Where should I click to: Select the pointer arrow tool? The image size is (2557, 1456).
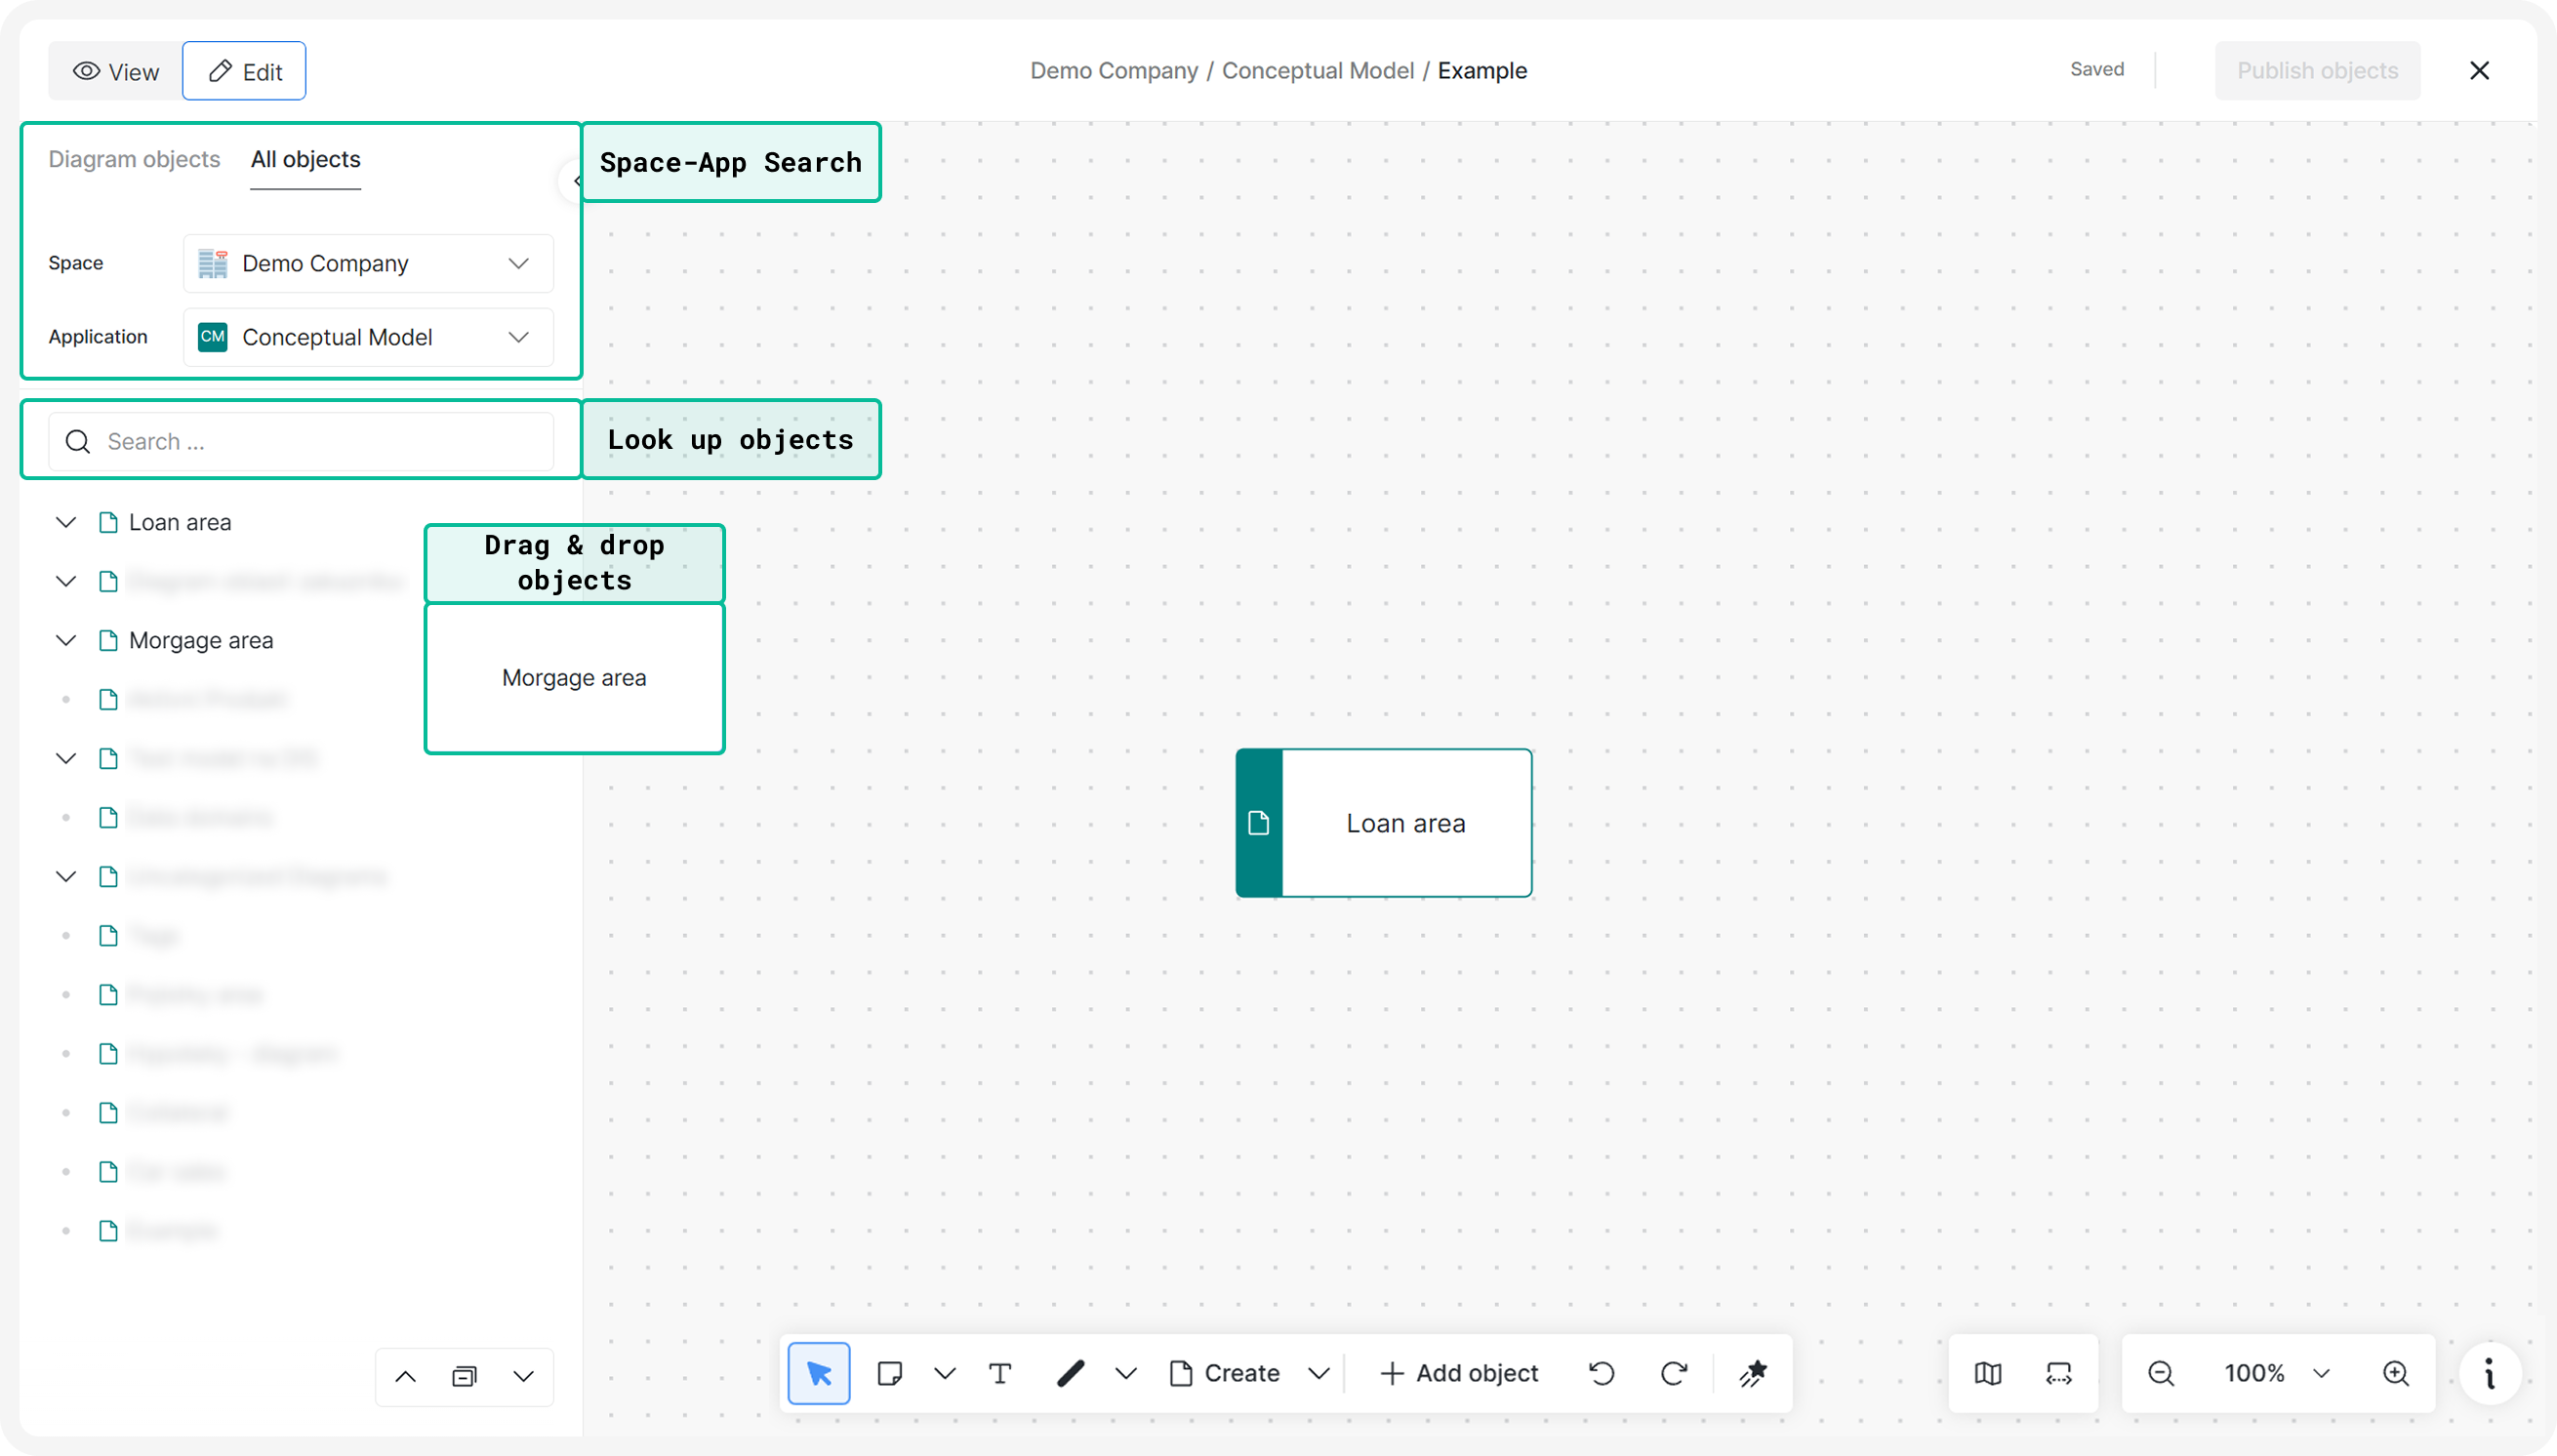pyautogui.click(x=818, y=1373)
